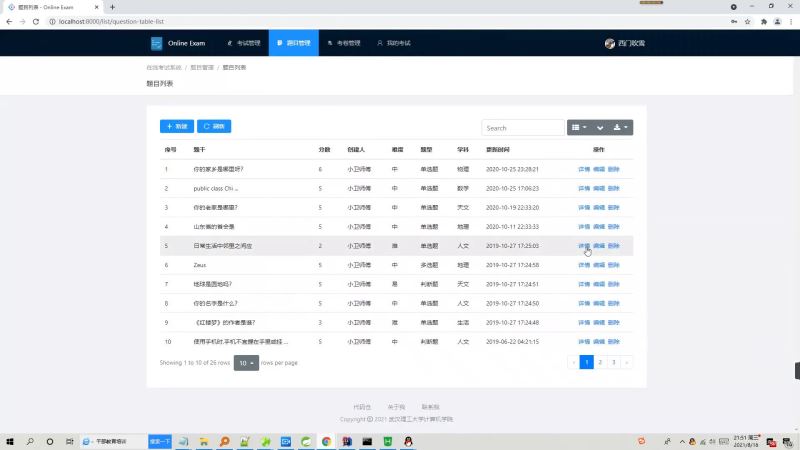Open the black terminal taskbar icon
Viewport: 800px width, 450px height.
[x=367, y=441]
